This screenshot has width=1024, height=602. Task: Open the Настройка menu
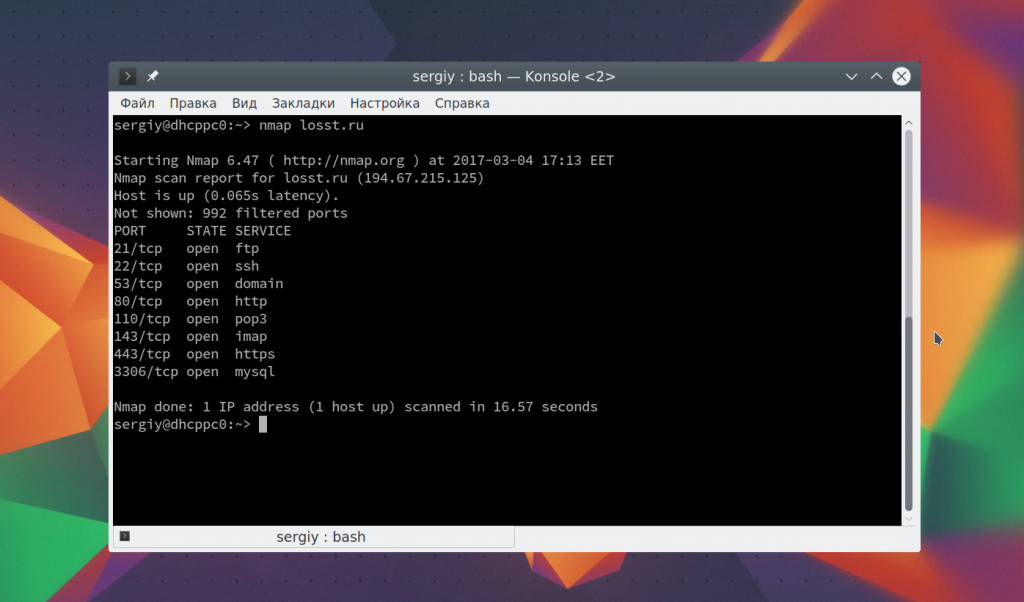click(385, 103)
